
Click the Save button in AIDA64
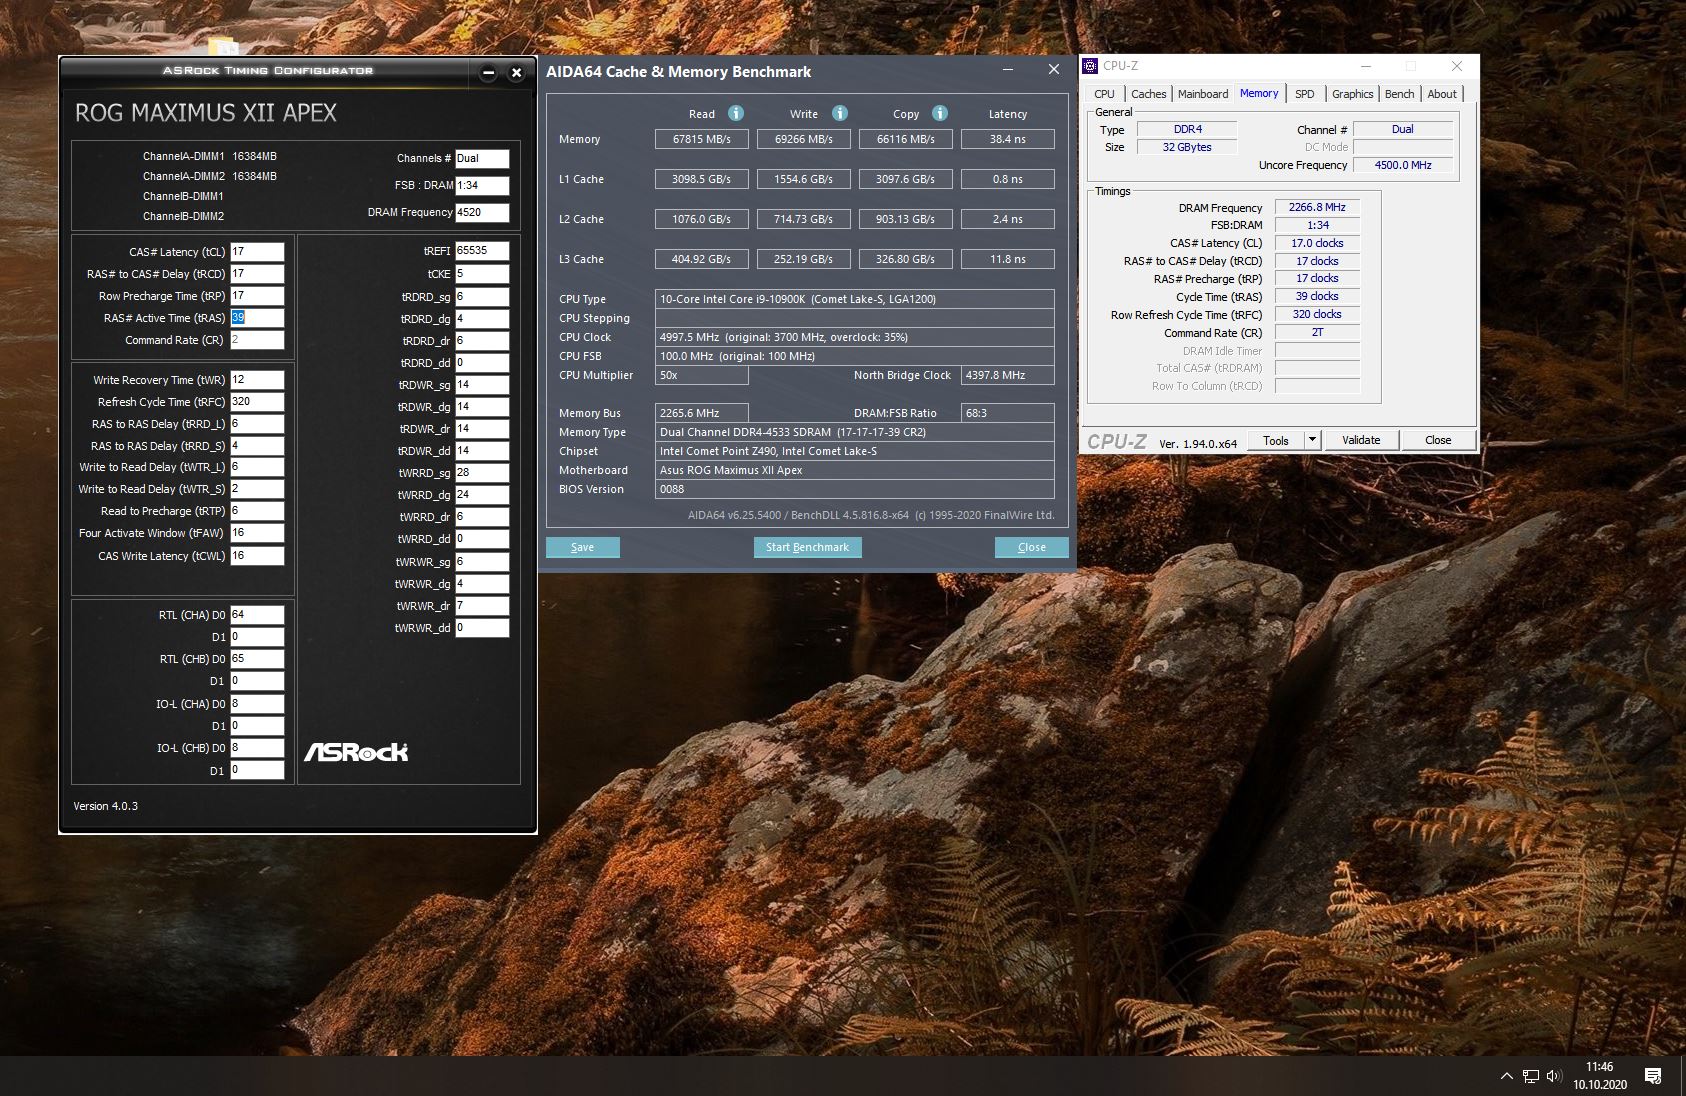coord(582,547)
